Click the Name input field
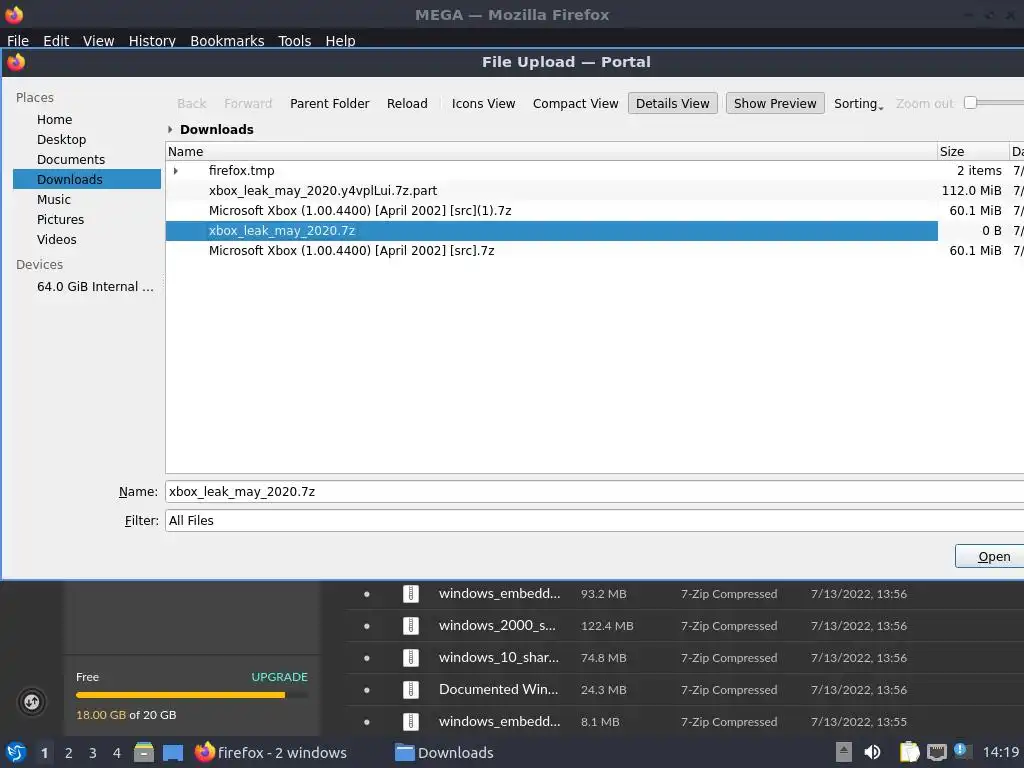 tap(594, 492)
